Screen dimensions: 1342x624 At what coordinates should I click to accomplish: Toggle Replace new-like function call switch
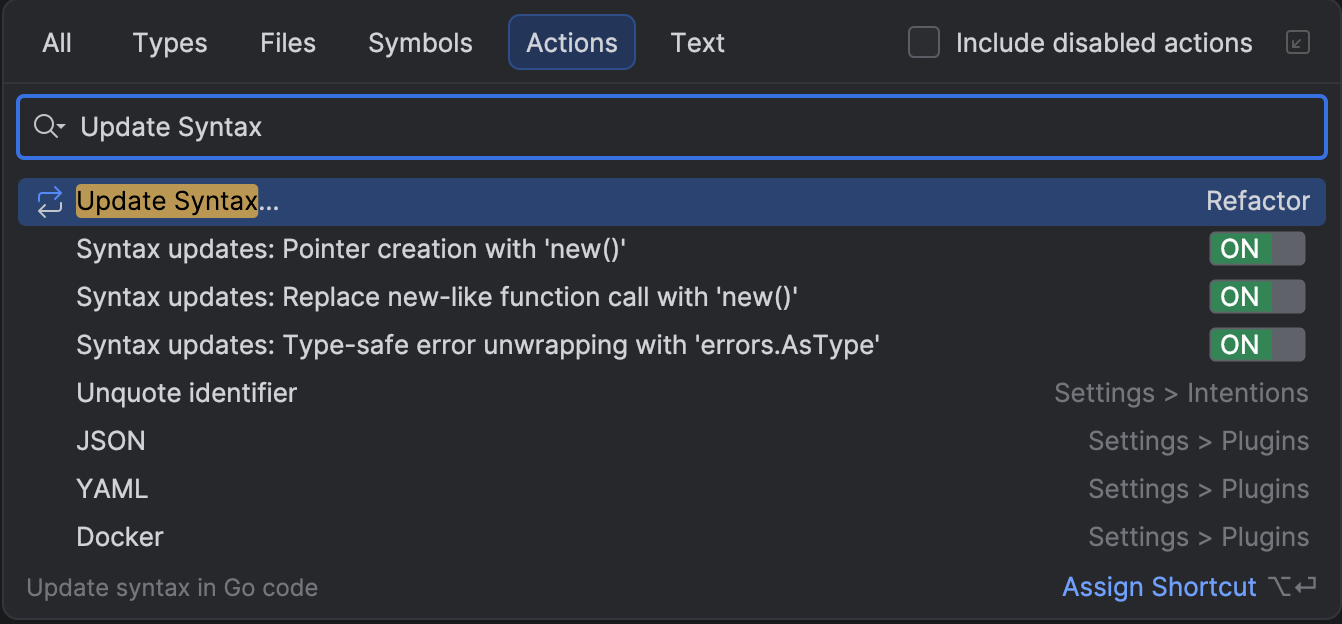pos(1256,297)
